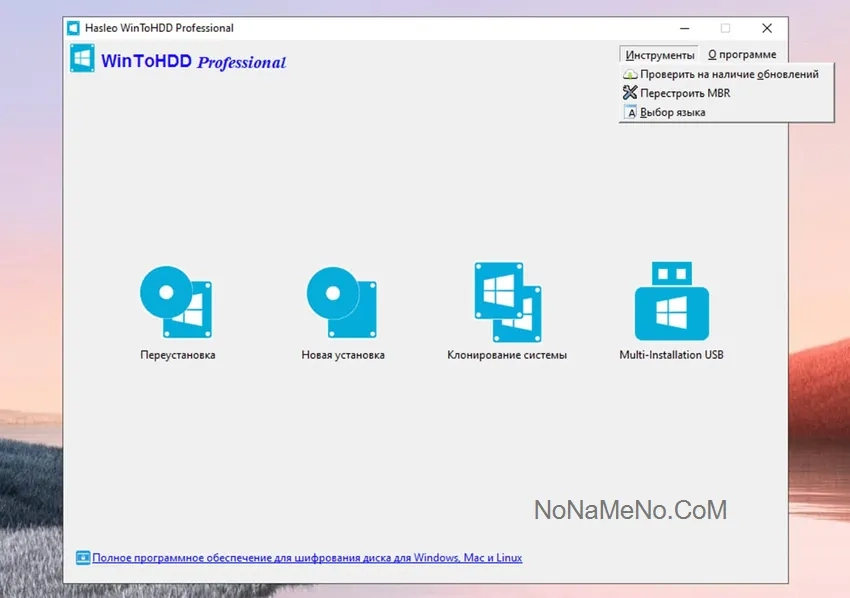Click the Клонирование системы caption
Image resolution: width=850 pixels, height=598 pixels.
507,355
